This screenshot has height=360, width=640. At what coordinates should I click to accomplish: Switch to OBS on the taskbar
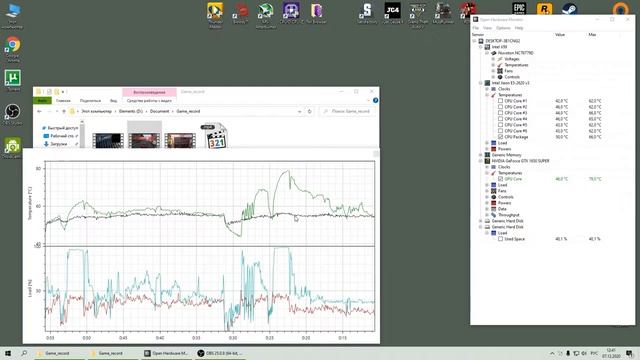pyautogui.click(x=220, y=353)
